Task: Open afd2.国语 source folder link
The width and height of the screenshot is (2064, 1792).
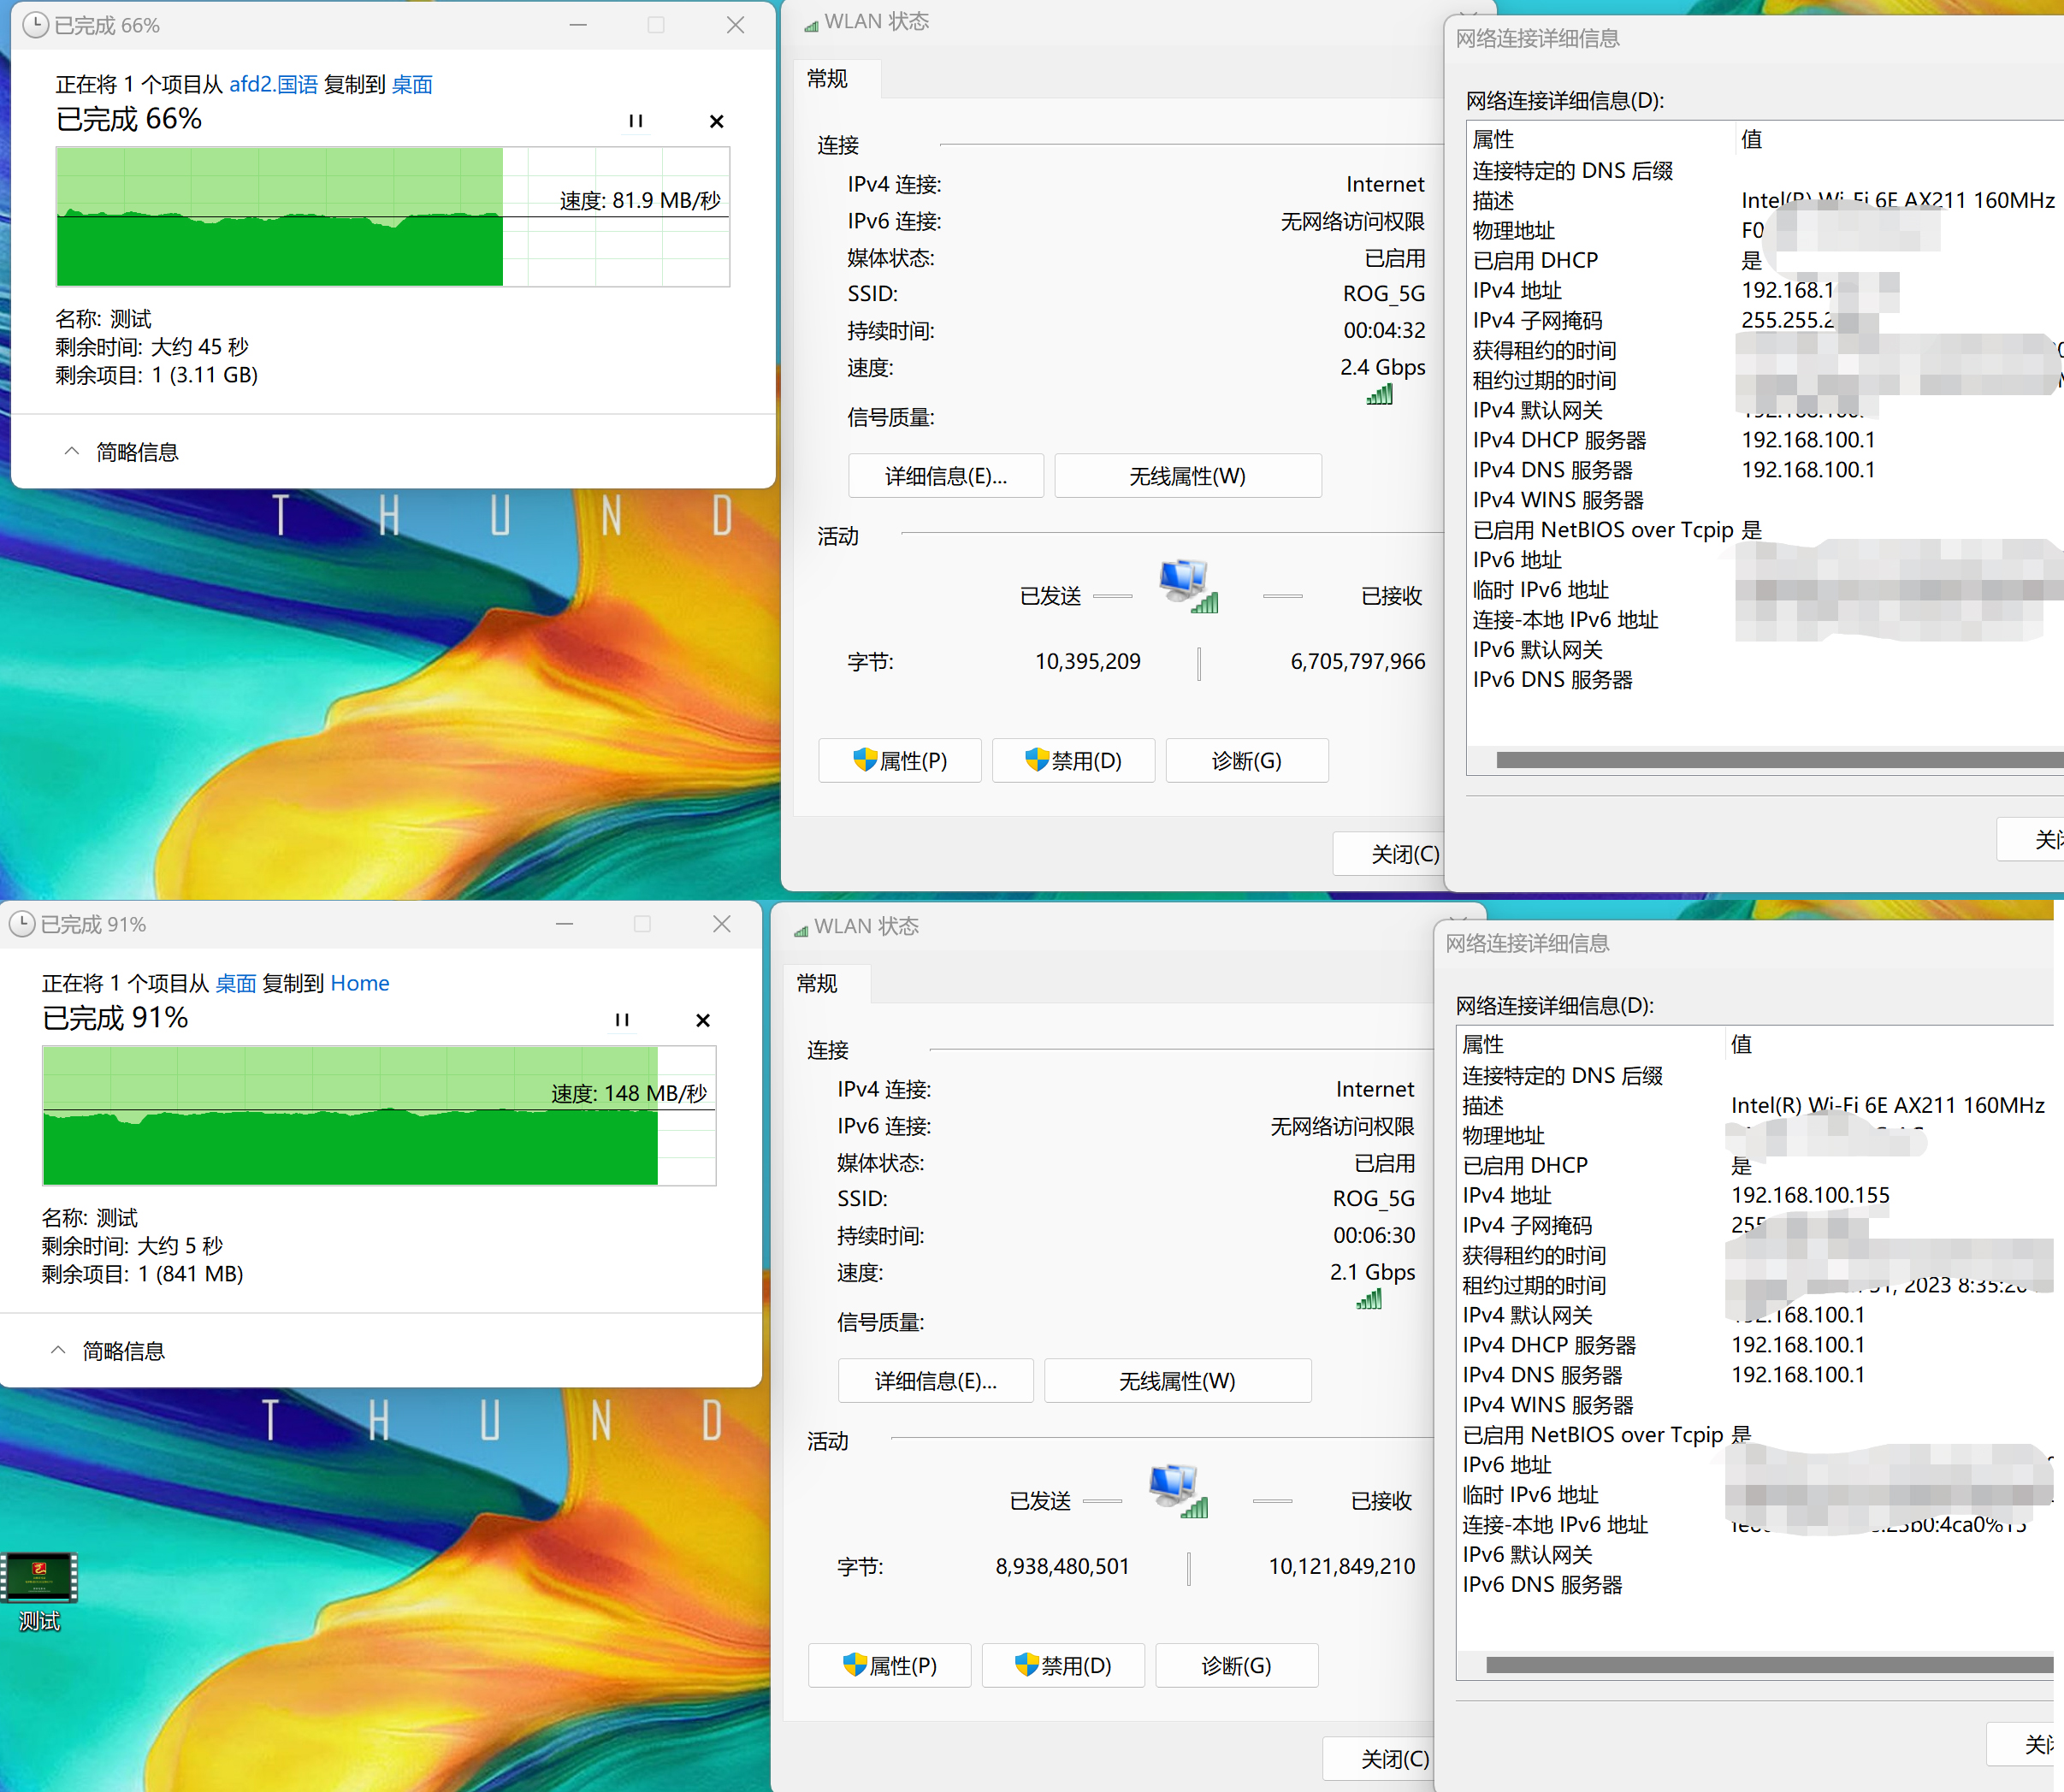Action: [x=273, y=84]
